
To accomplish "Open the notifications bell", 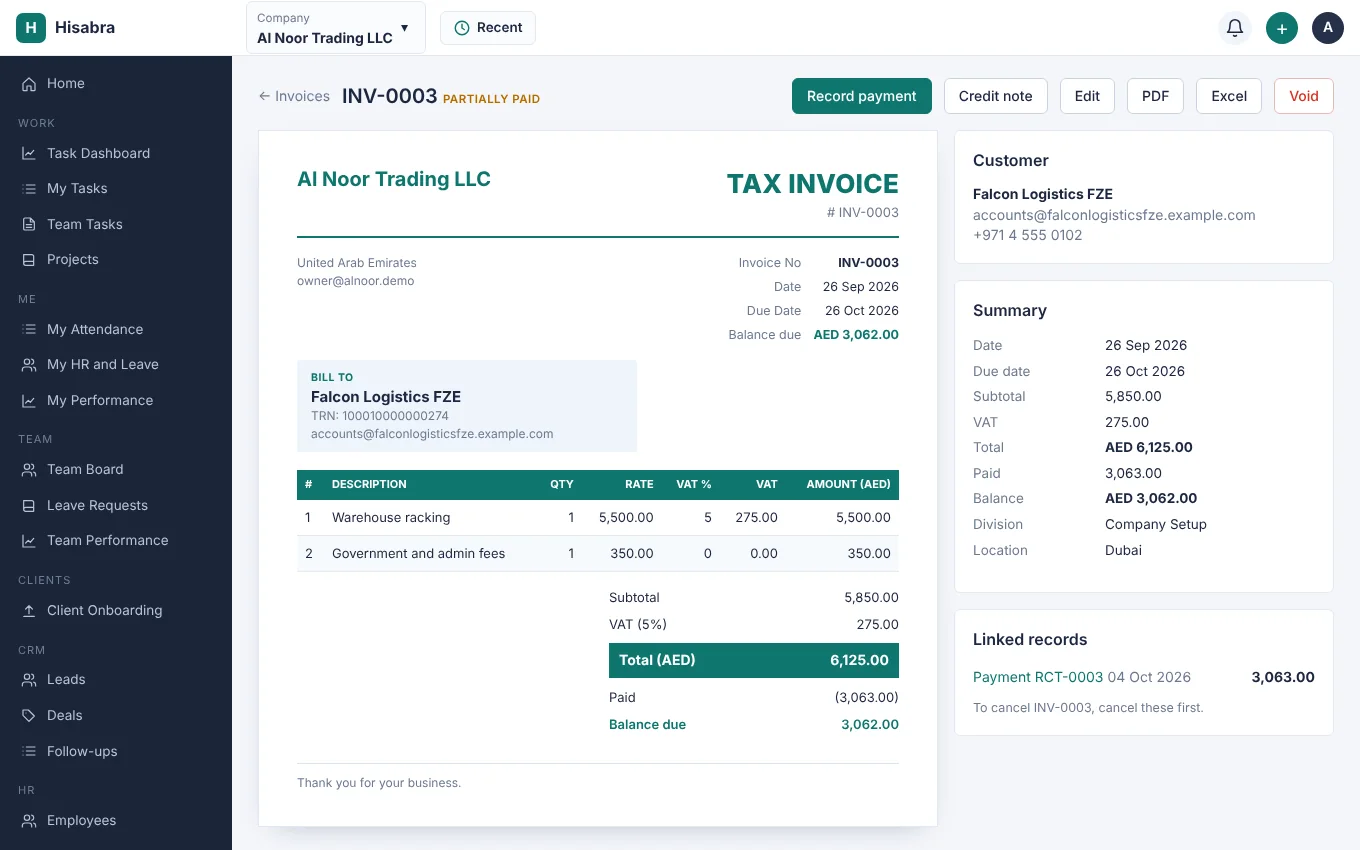I will (x=1235, y=28).
